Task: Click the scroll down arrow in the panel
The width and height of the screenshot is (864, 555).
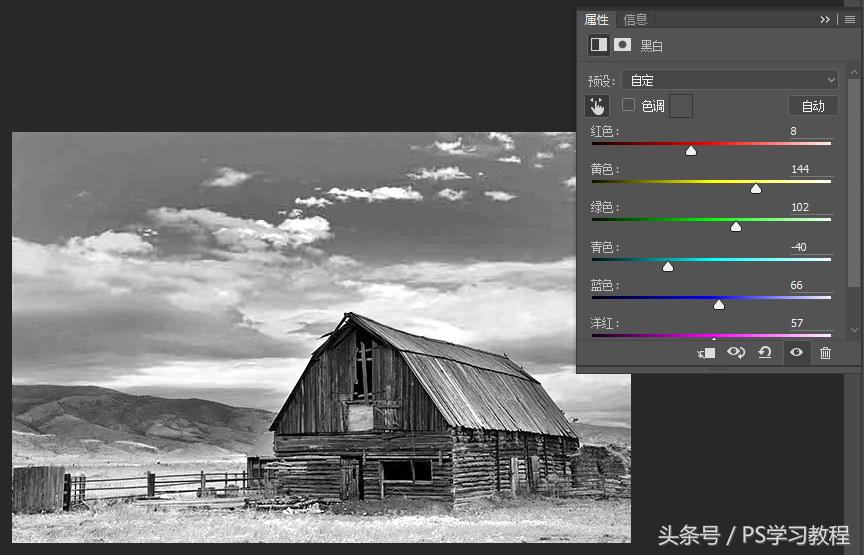Action: (x=854, y=330)
